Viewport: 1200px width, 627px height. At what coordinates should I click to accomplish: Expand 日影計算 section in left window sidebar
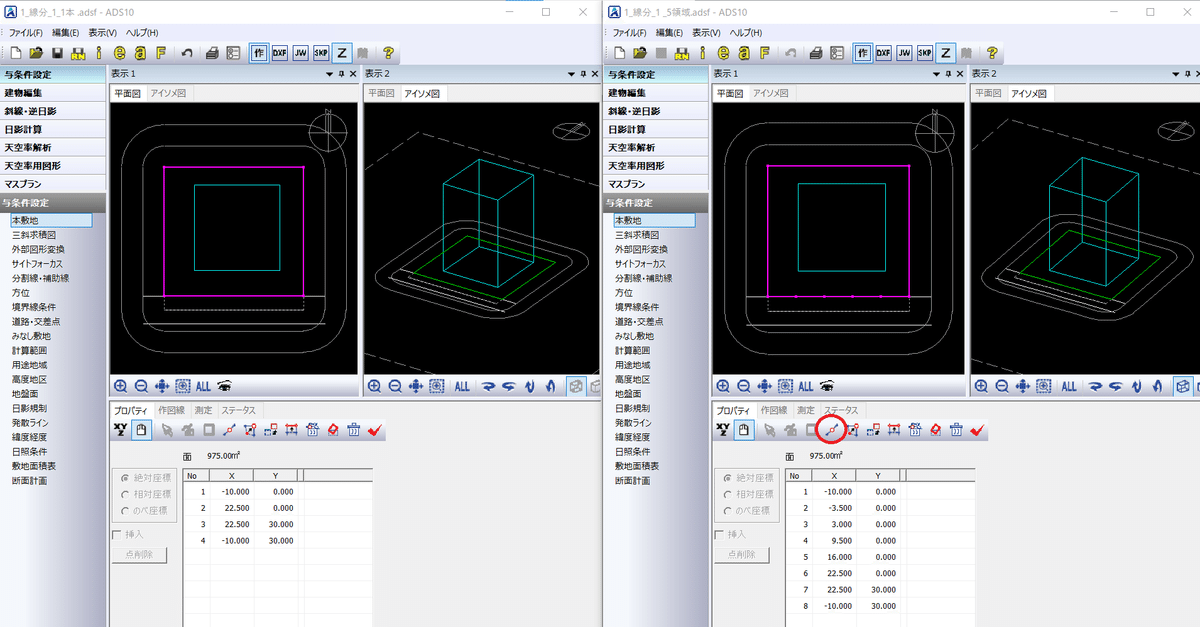(53, 129)
